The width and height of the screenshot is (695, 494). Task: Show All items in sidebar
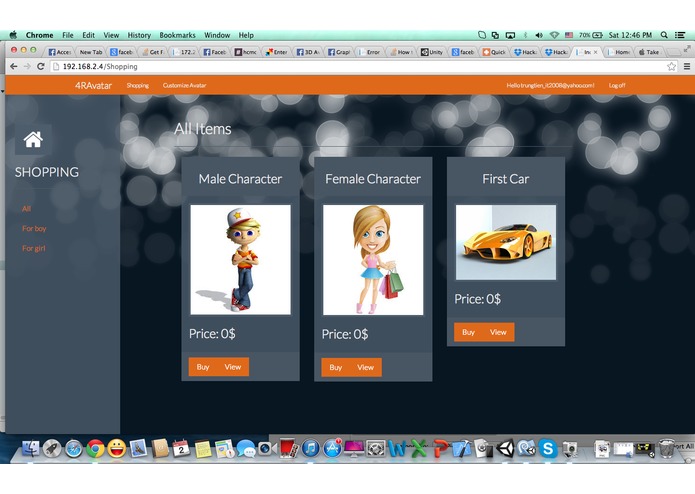tap(27, 209)
